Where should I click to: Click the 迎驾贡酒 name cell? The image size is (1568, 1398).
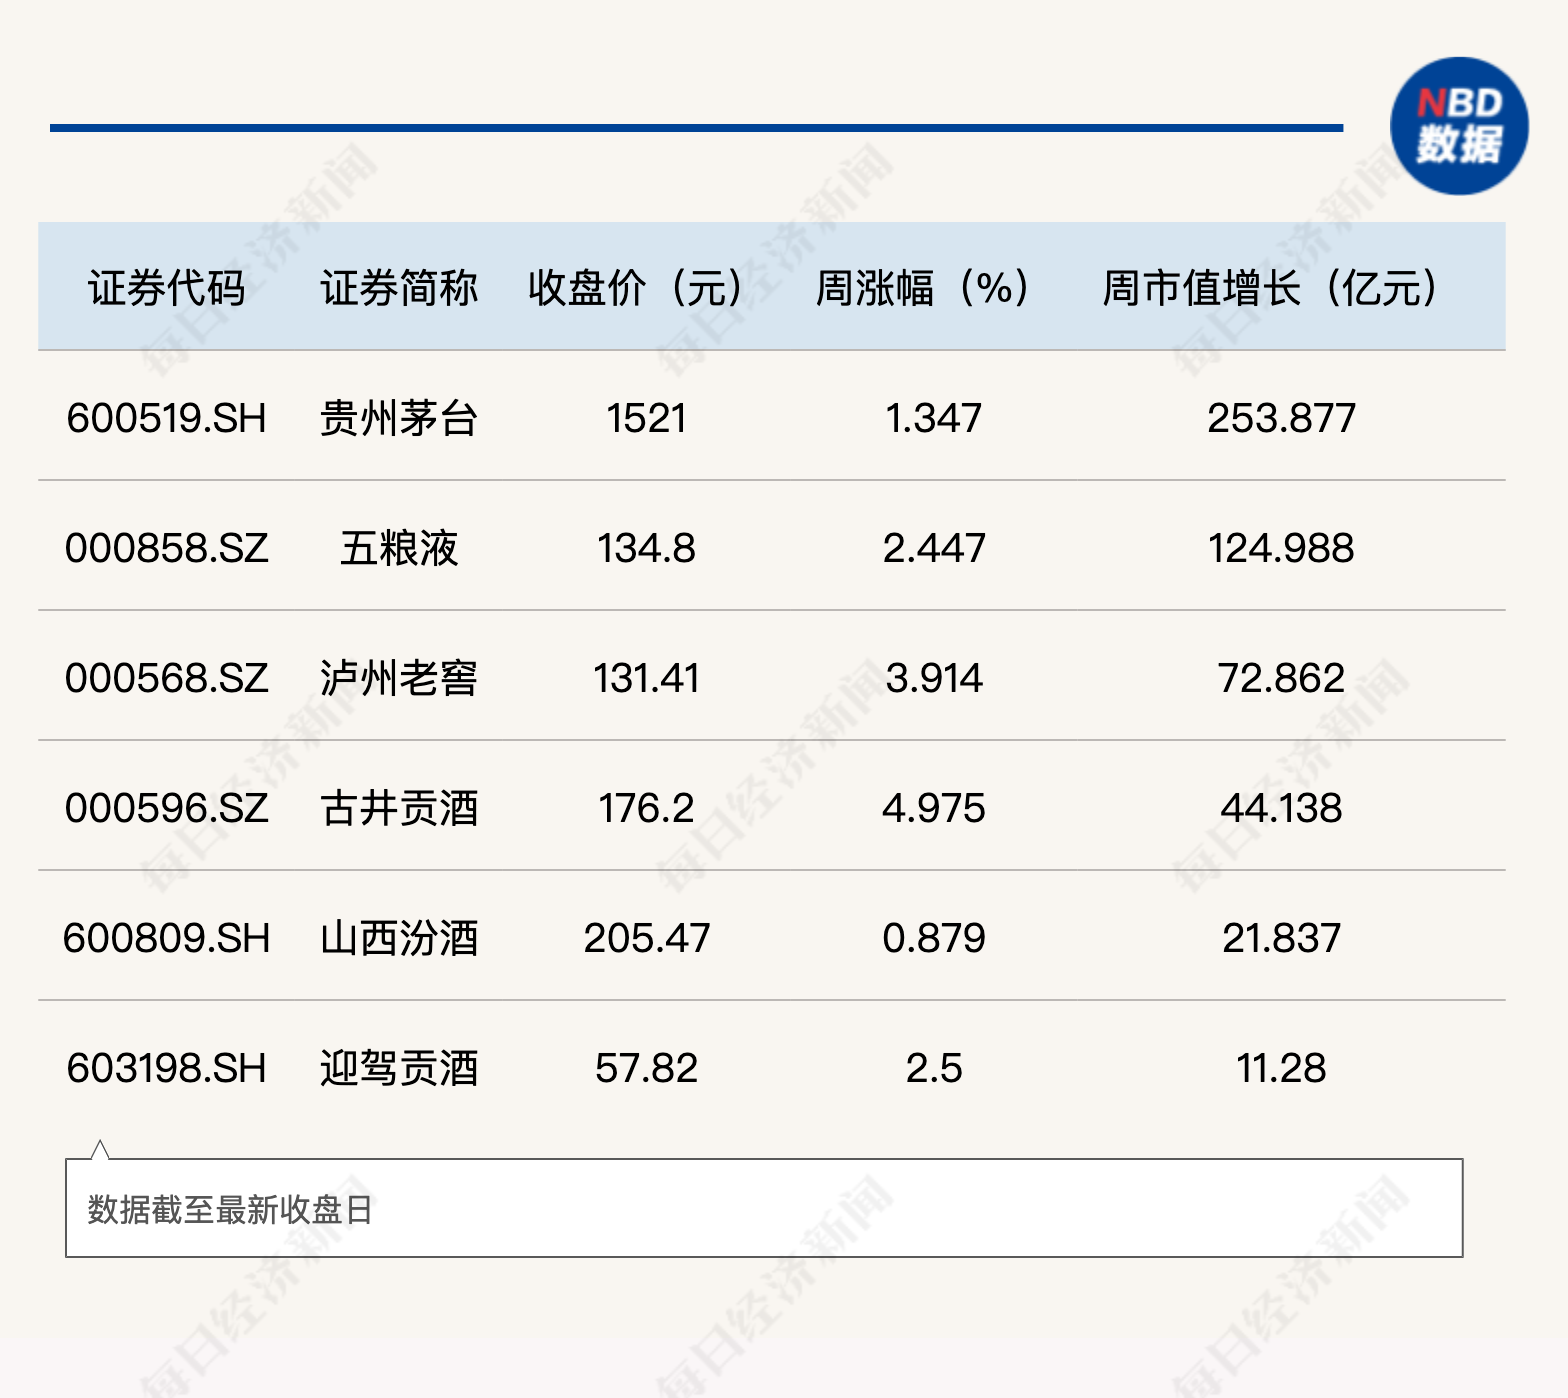pos(399,1068)
